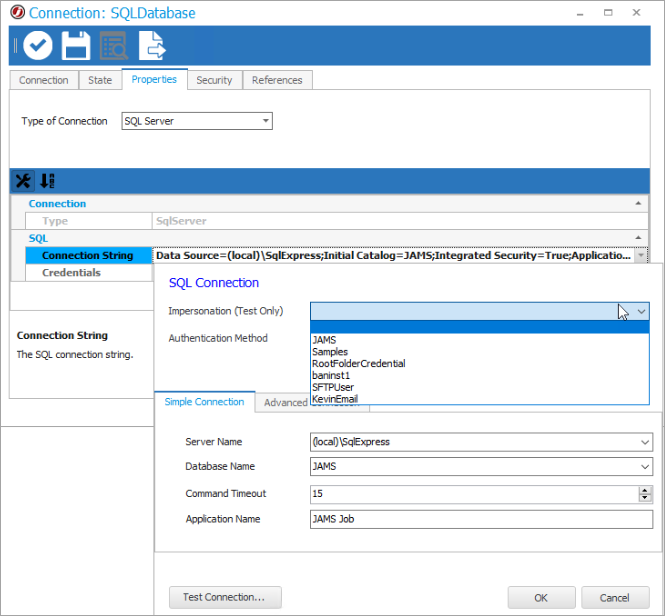This screenshot has height=616, width=665.
Task: Click the Application Name input field
Action: click(481, 519)
